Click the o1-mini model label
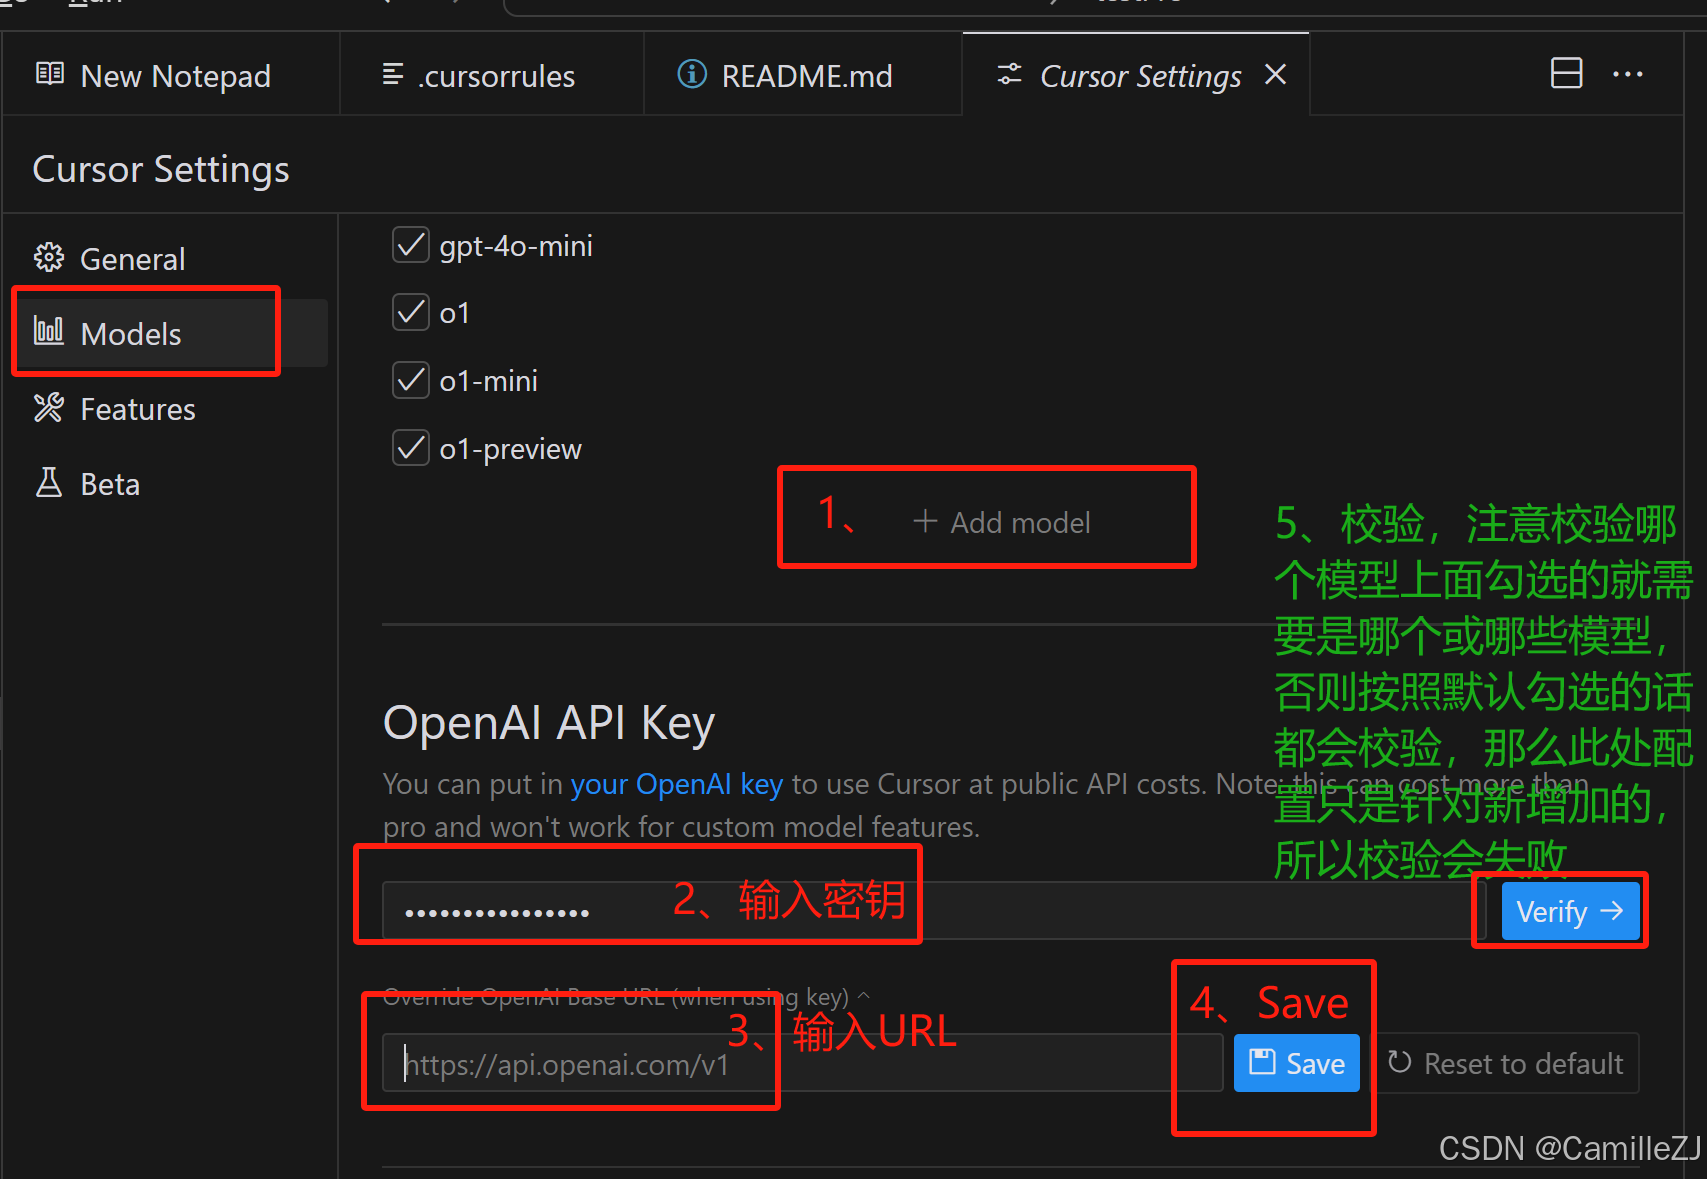Viewport: 1707px width, 1179px height. tap(488, 381)
